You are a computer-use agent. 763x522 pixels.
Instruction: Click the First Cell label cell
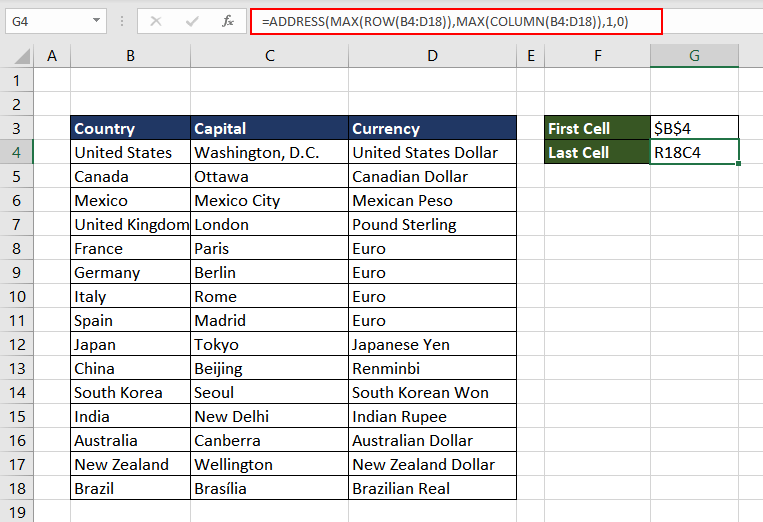pos(597,128)
